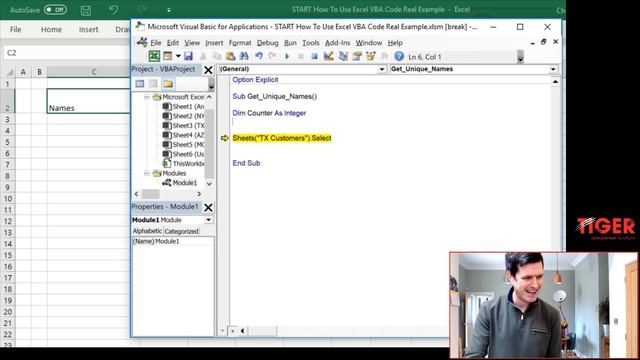The image size is (640, 360).
Task: Open the Excel File tab
Action: click(16, 29)
